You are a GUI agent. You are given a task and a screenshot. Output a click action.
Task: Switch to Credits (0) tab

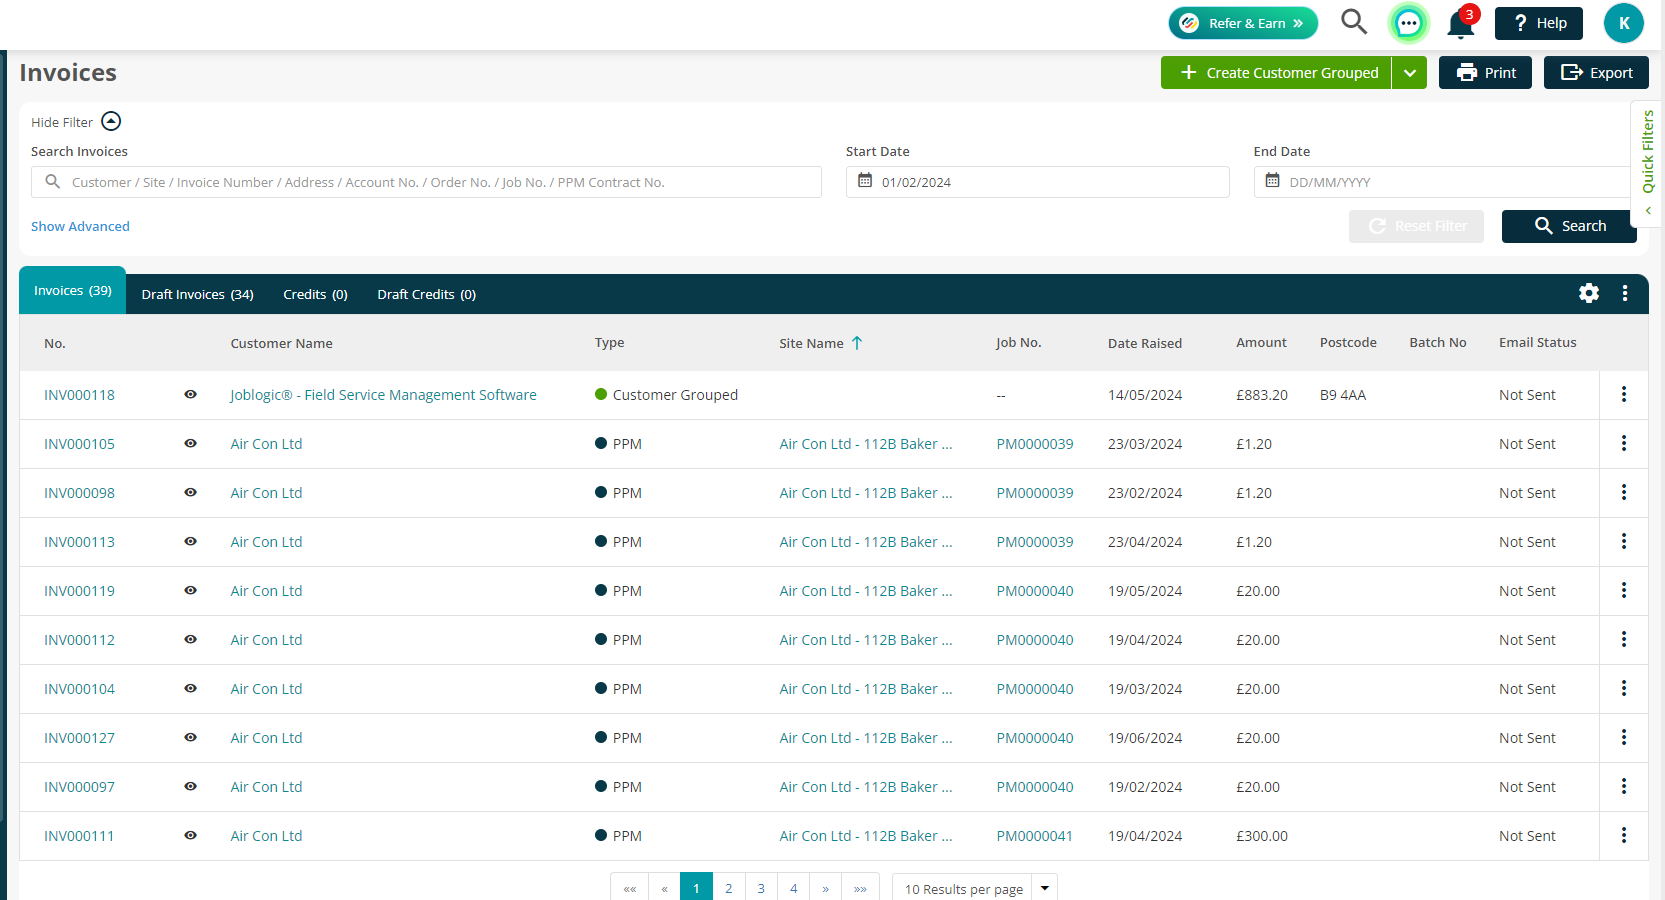(x=315, y=294)
